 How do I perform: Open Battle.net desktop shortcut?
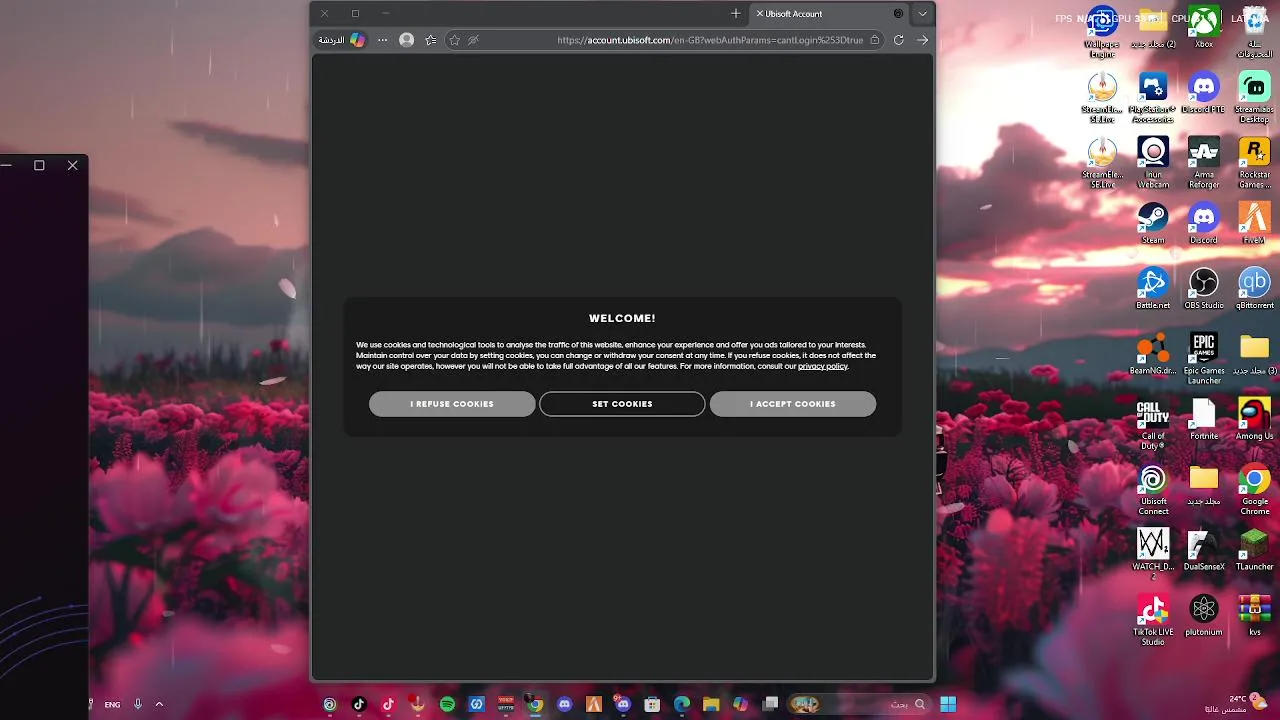tap(1153, 289)
